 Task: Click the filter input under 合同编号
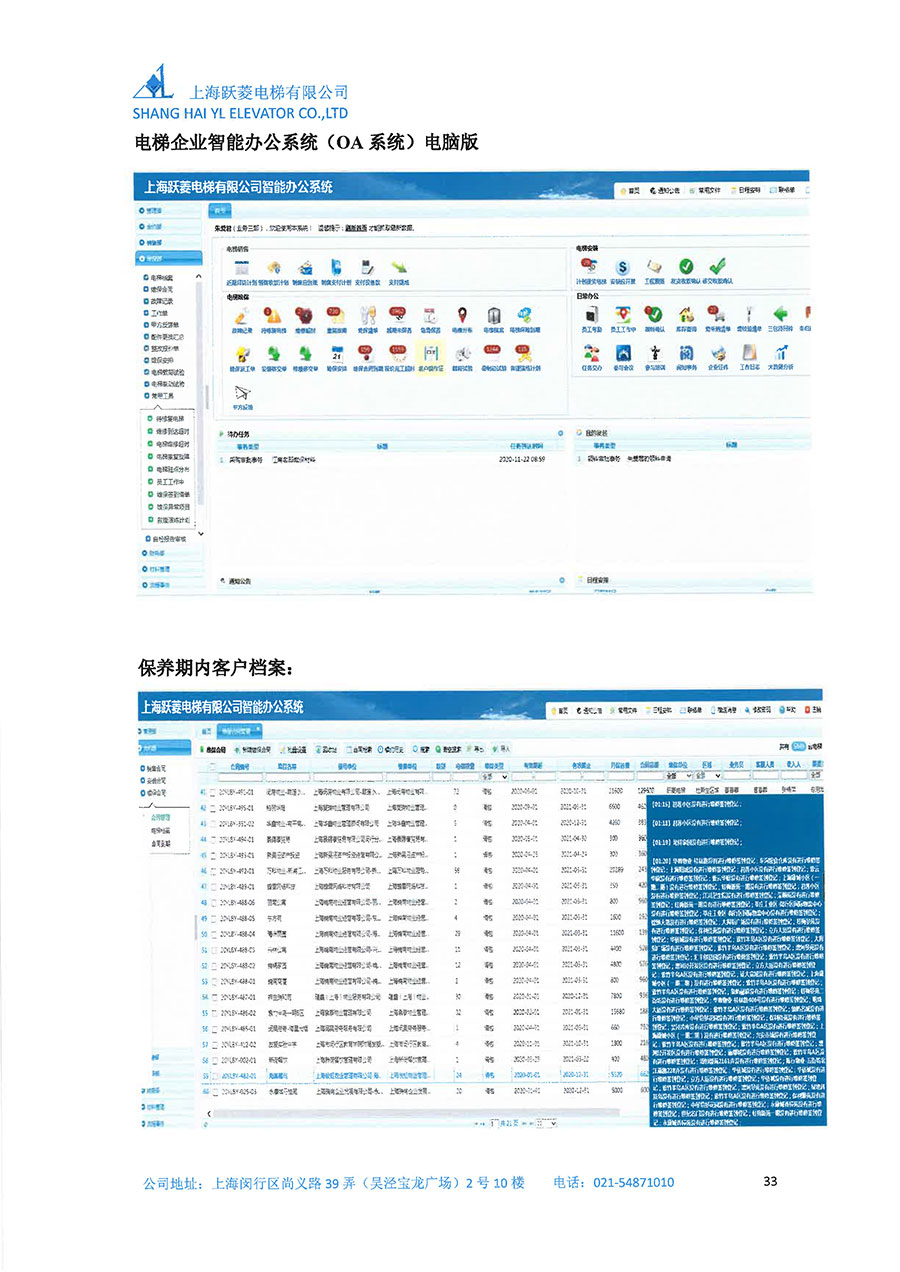tap(240, 776)
